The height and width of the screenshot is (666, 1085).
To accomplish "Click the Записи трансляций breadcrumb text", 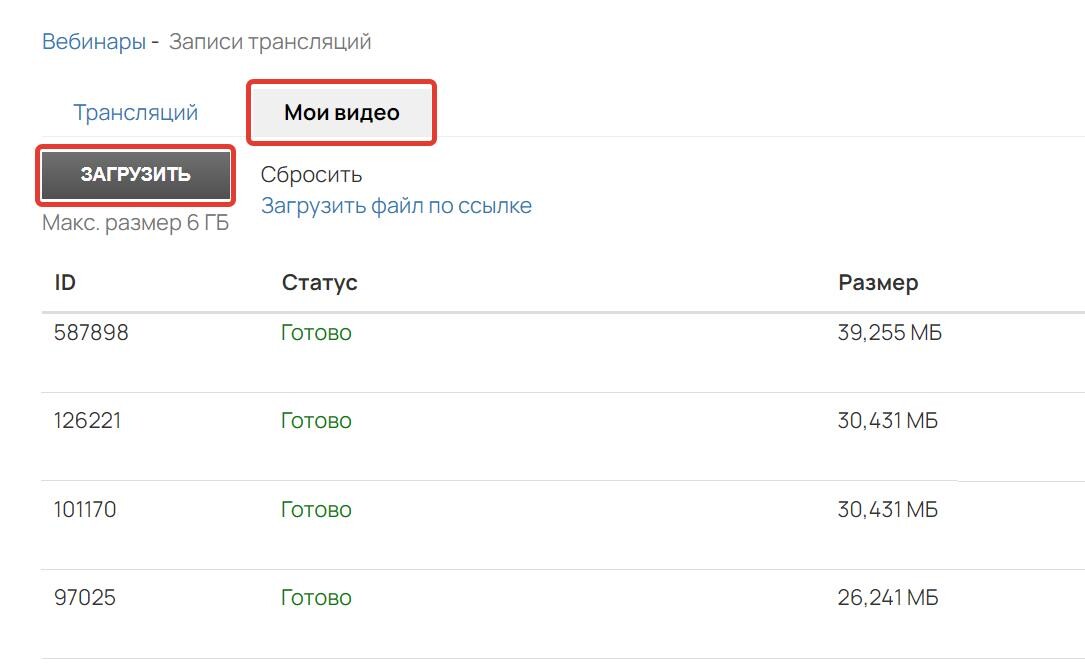I will click(x=270, y=42).
